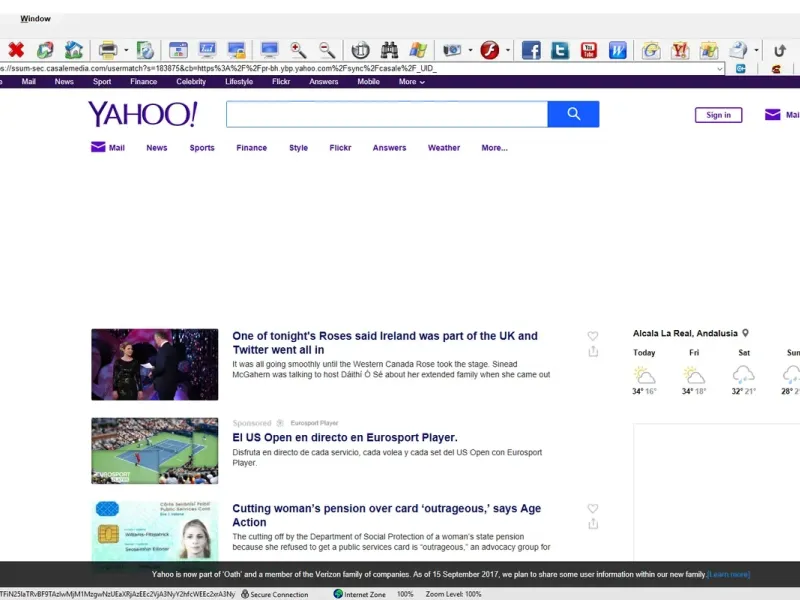800x600 pixels.
Task: Expand the address bar URL dropdown
Action: 719,68
